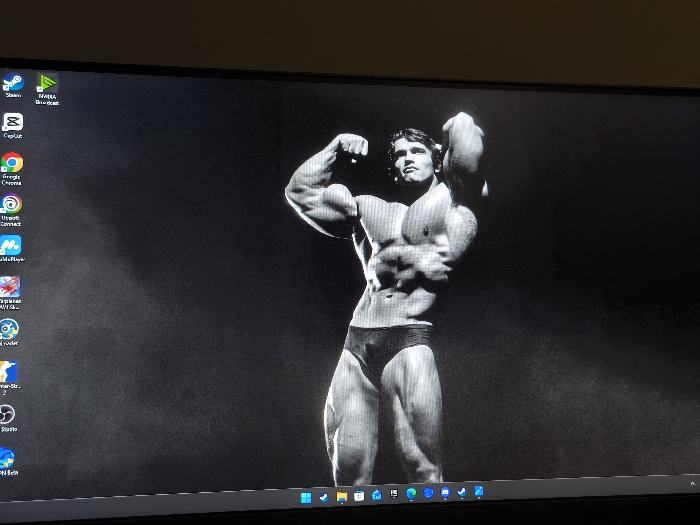The image size is (700, 525).
Task: Click Steam taskbar icon beside Start button
Action: [324, 497]
